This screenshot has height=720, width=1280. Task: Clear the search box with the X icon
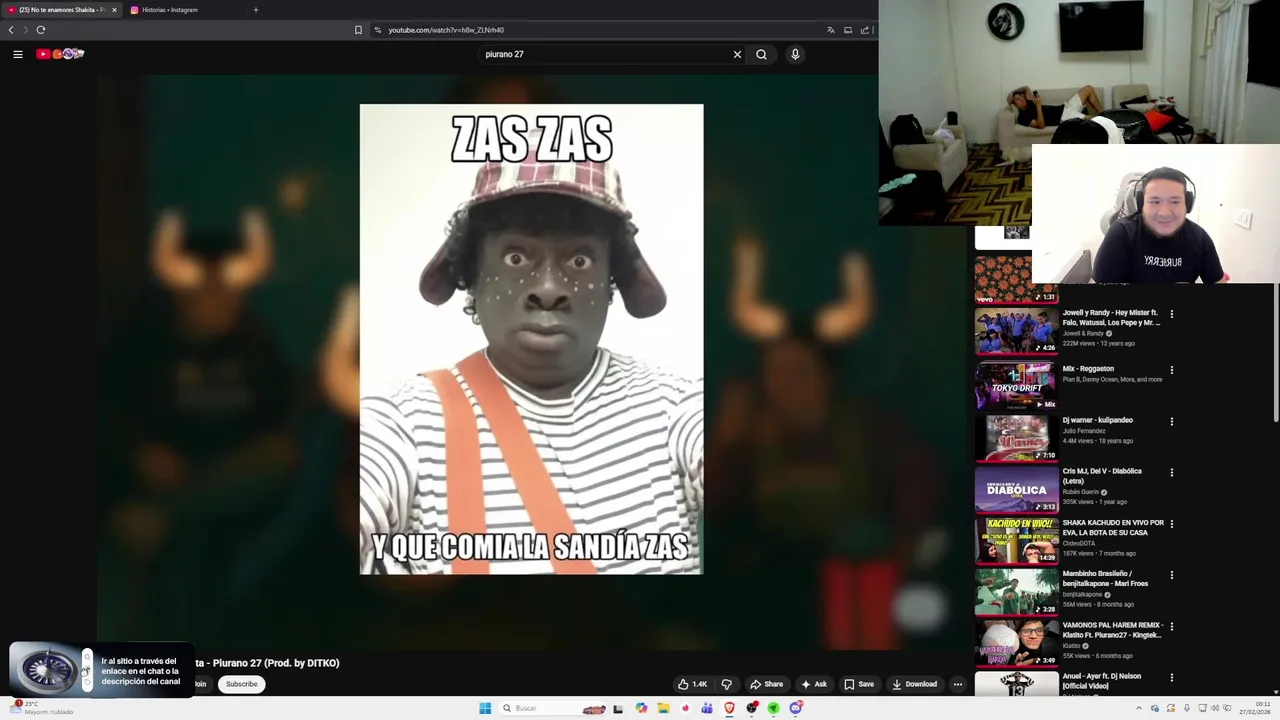click(737, 54)
